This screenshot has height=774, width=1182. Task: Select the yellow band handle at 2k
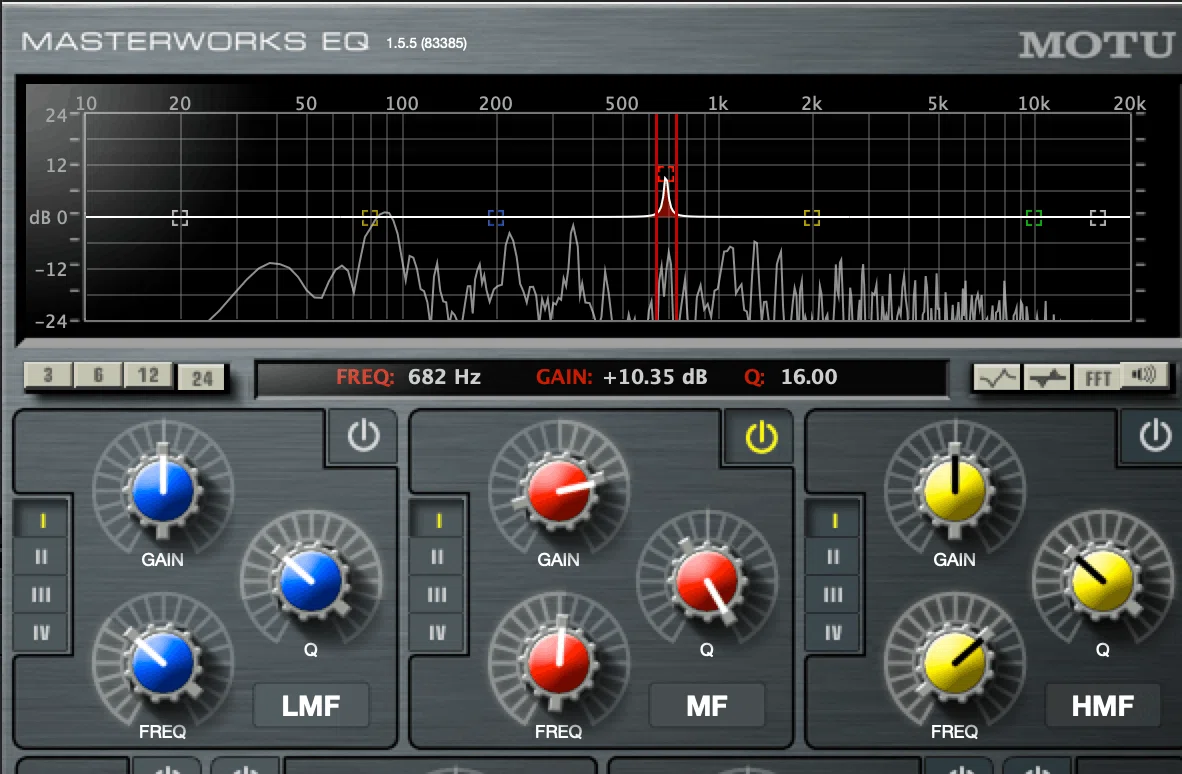click(811, 218)
